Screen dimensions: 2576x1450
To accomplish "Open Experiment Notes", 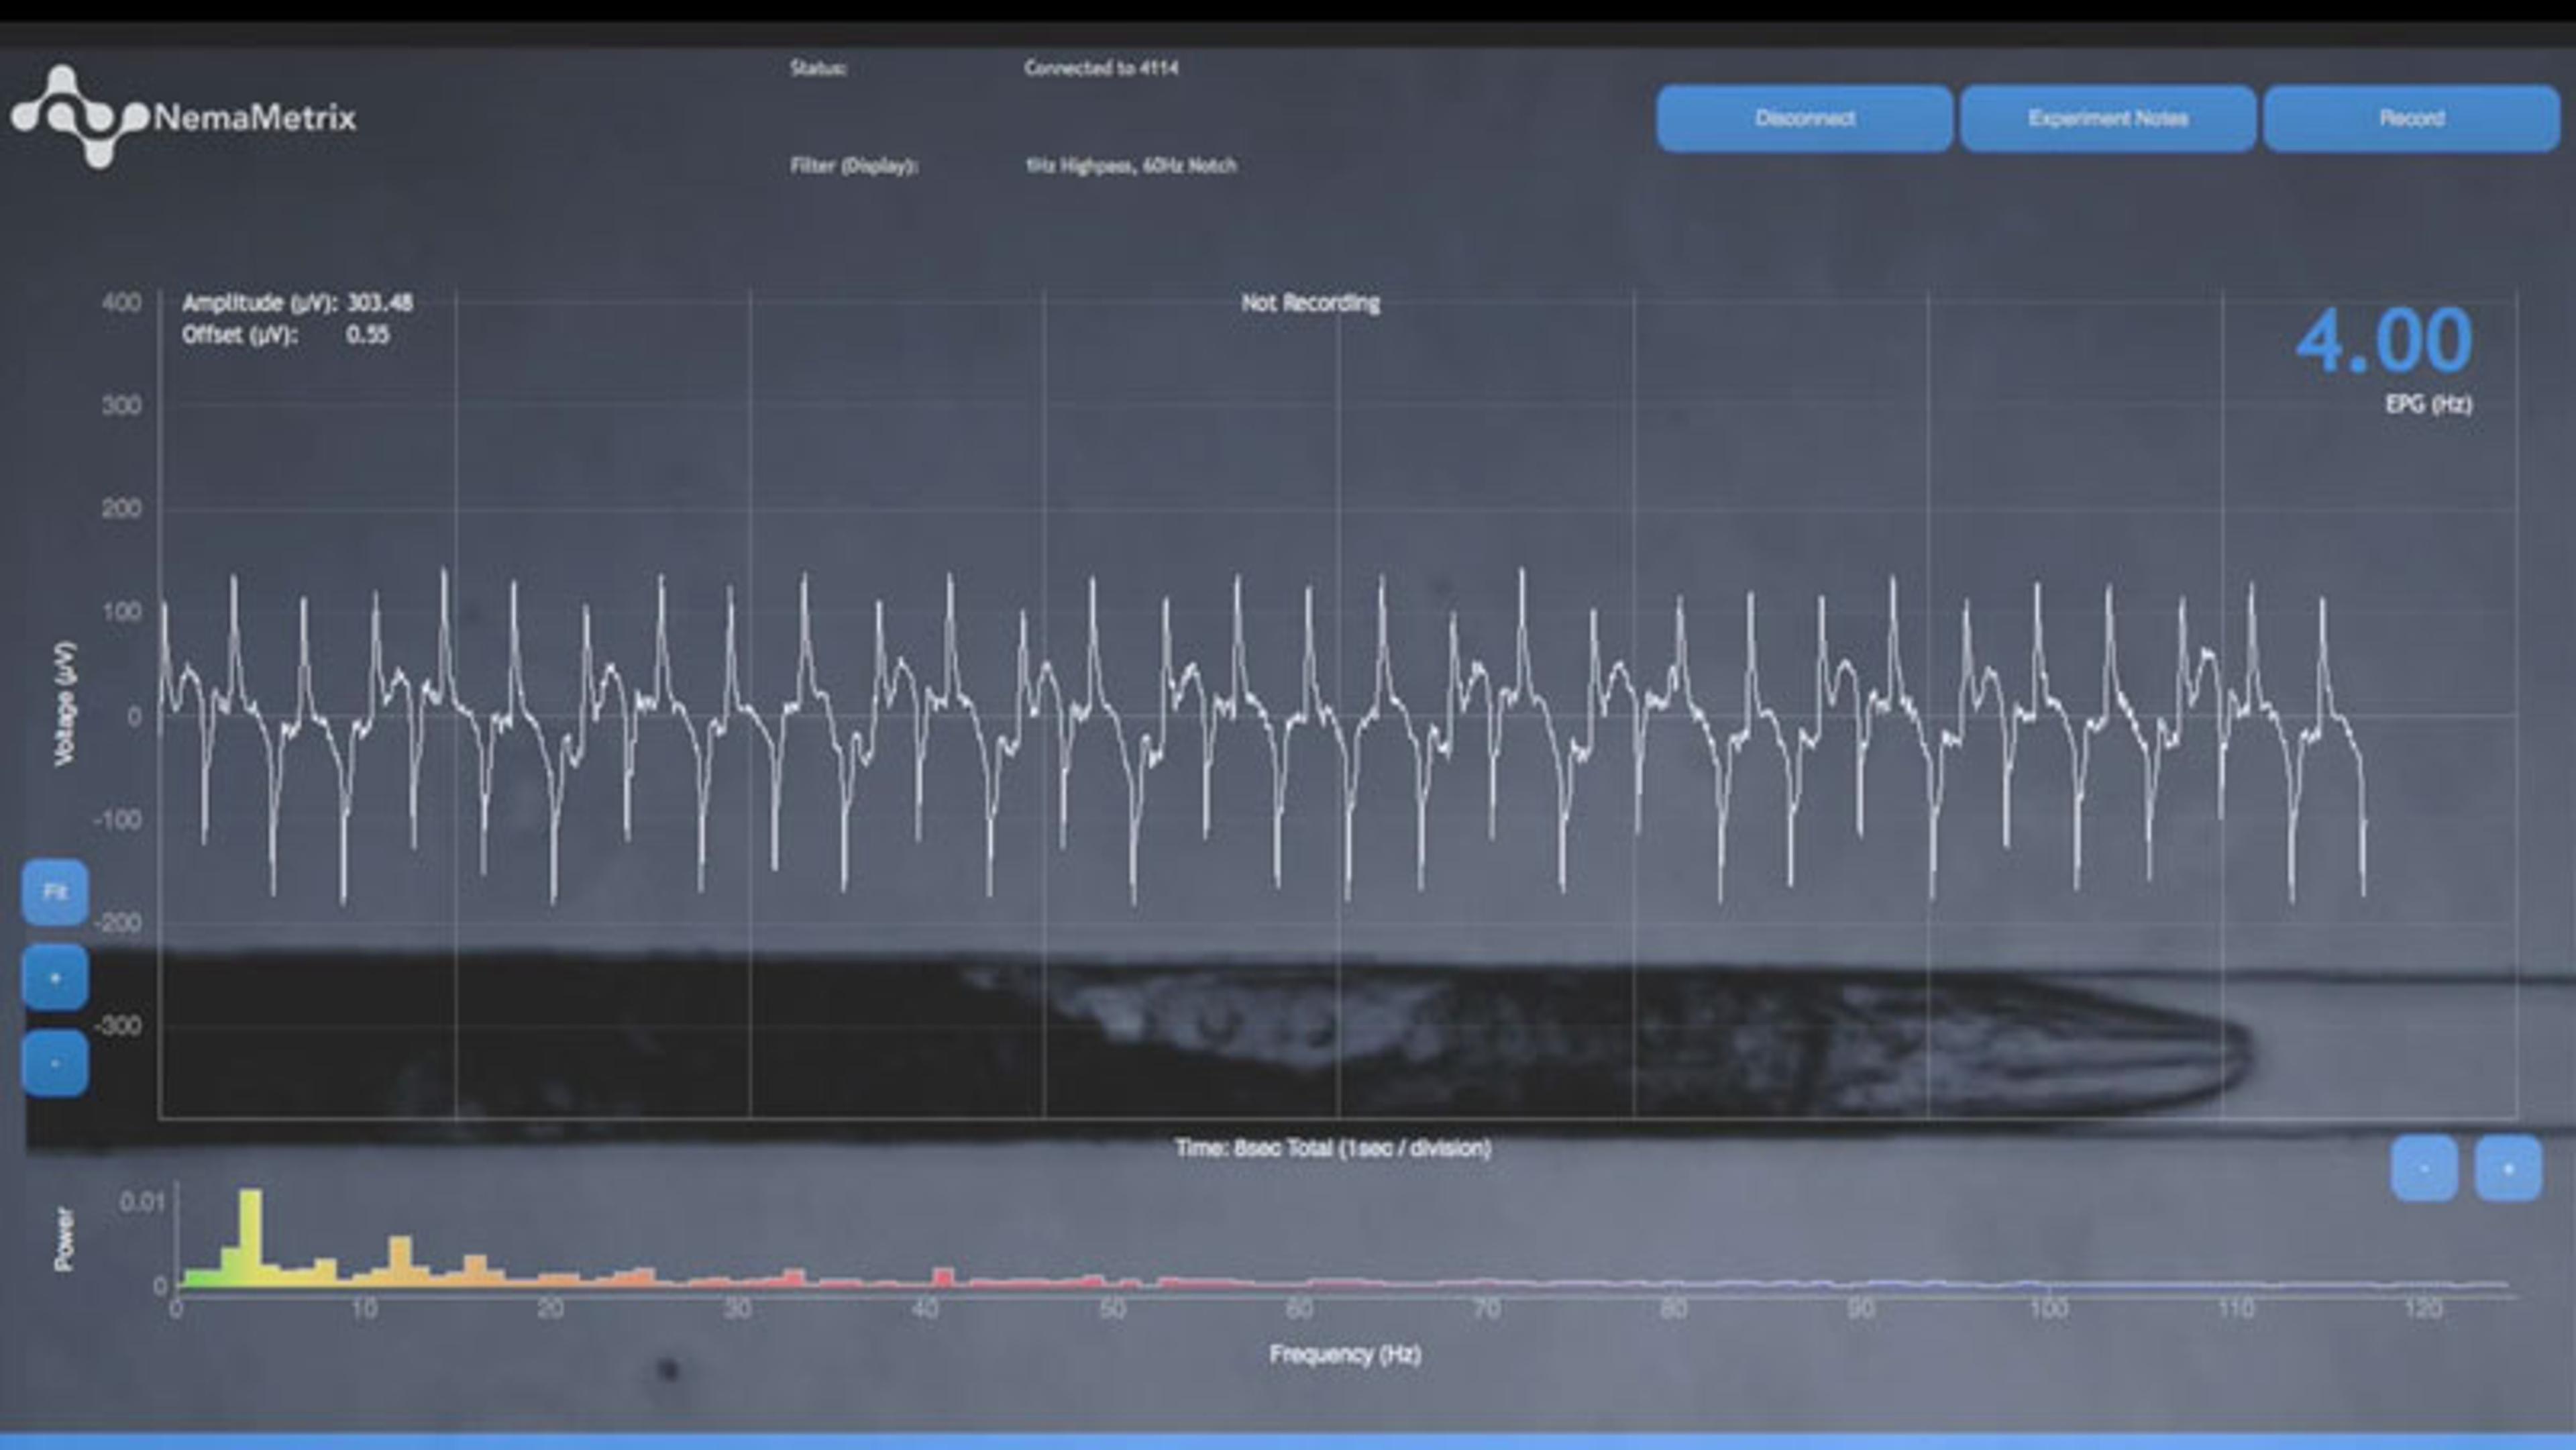I will [x=2107, y=118].
